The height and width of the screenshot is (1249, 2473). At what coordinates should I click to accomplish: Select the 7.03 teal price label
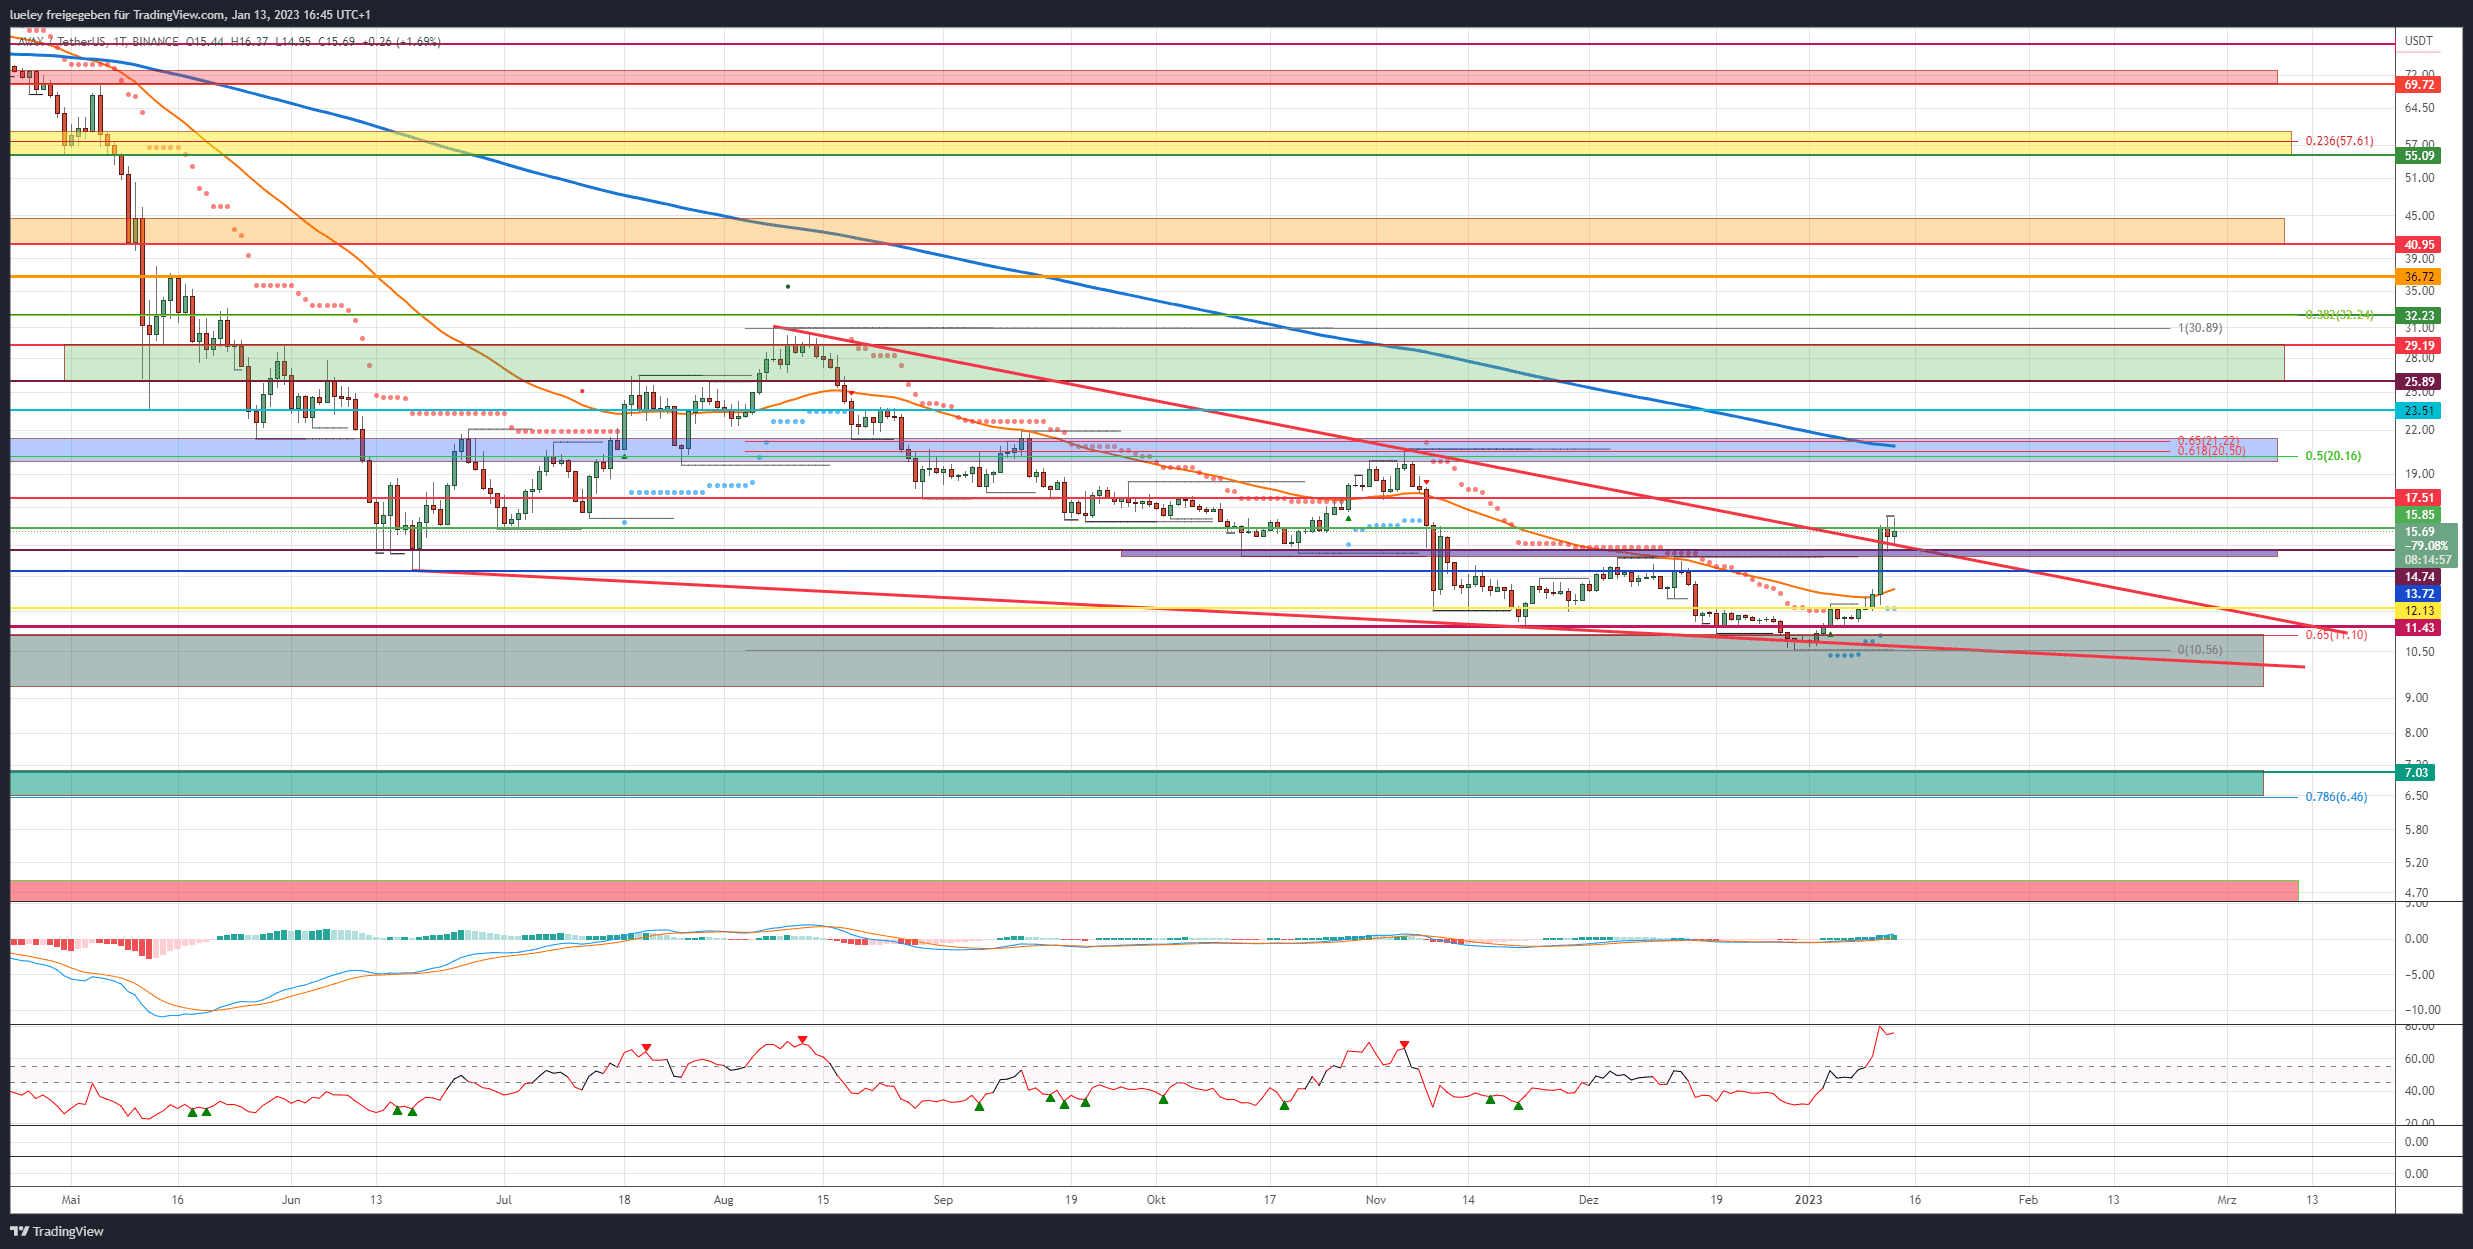pyautogui.click(x=2416, y=773)
